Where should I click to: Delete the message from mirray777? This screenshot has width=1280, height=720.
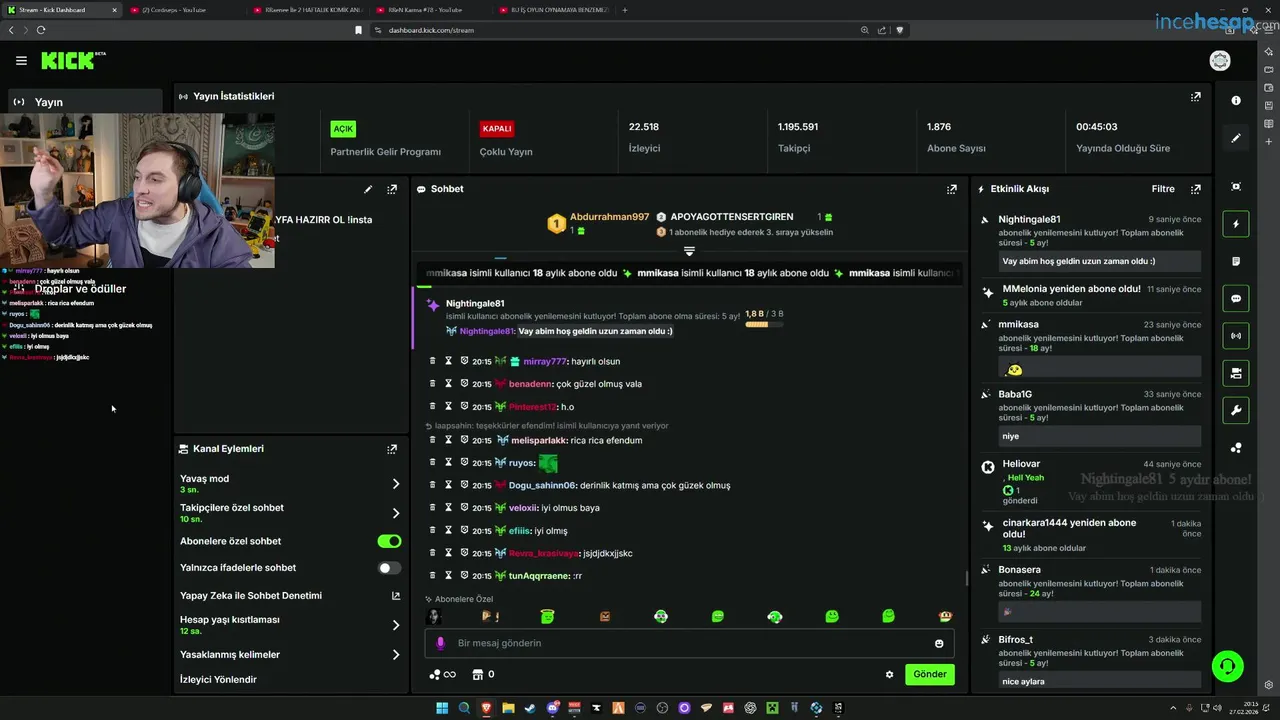[433, 361]
